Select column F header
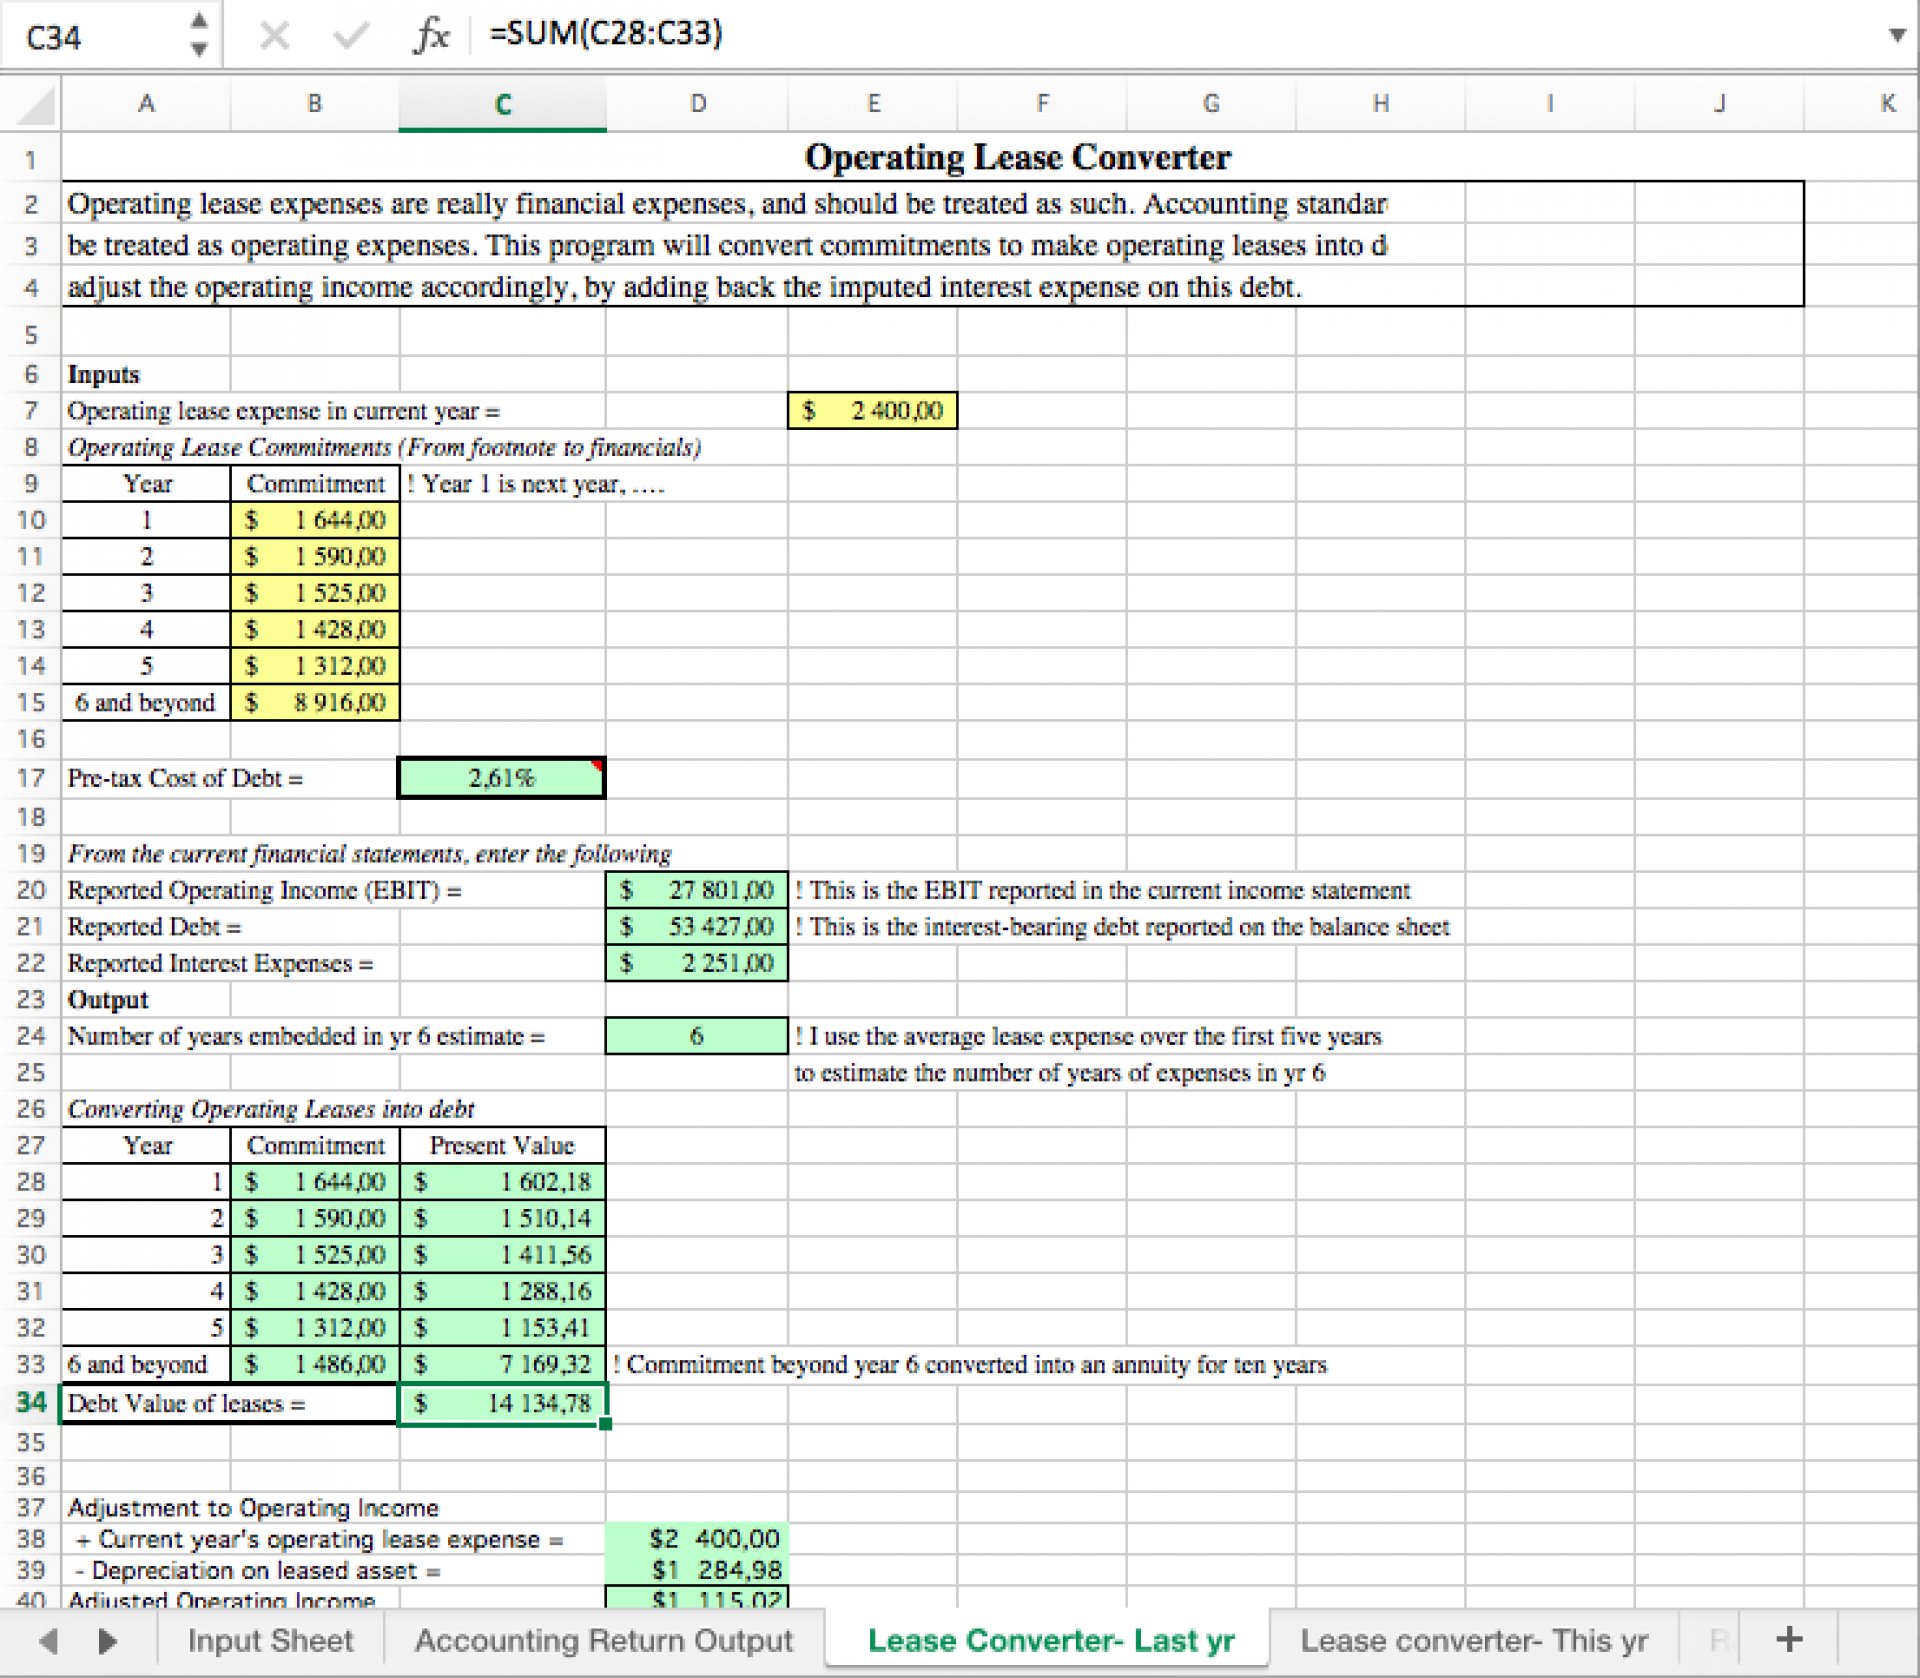1920x1678 pixels. tap(1042, 104)
